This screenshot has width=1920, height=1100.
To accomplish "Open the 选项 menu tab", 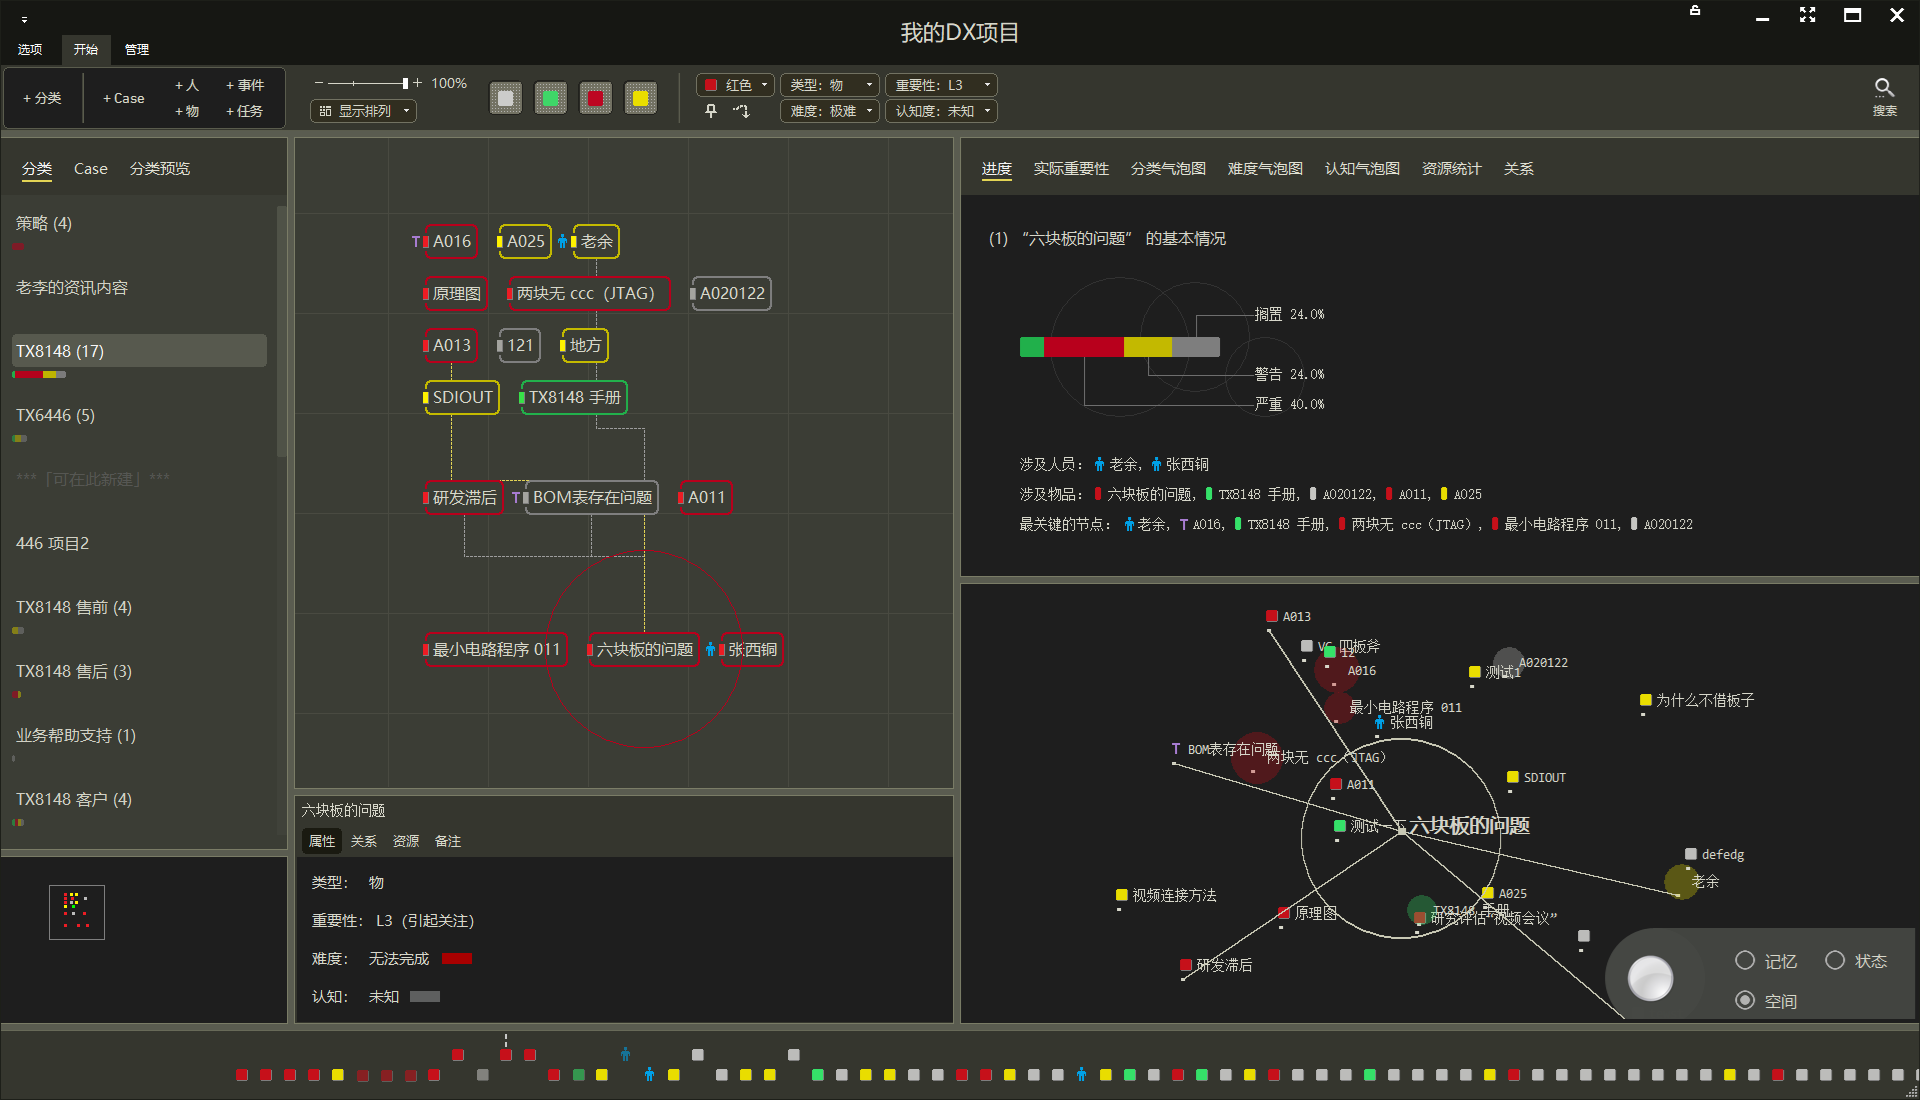I will click(30, 49).
